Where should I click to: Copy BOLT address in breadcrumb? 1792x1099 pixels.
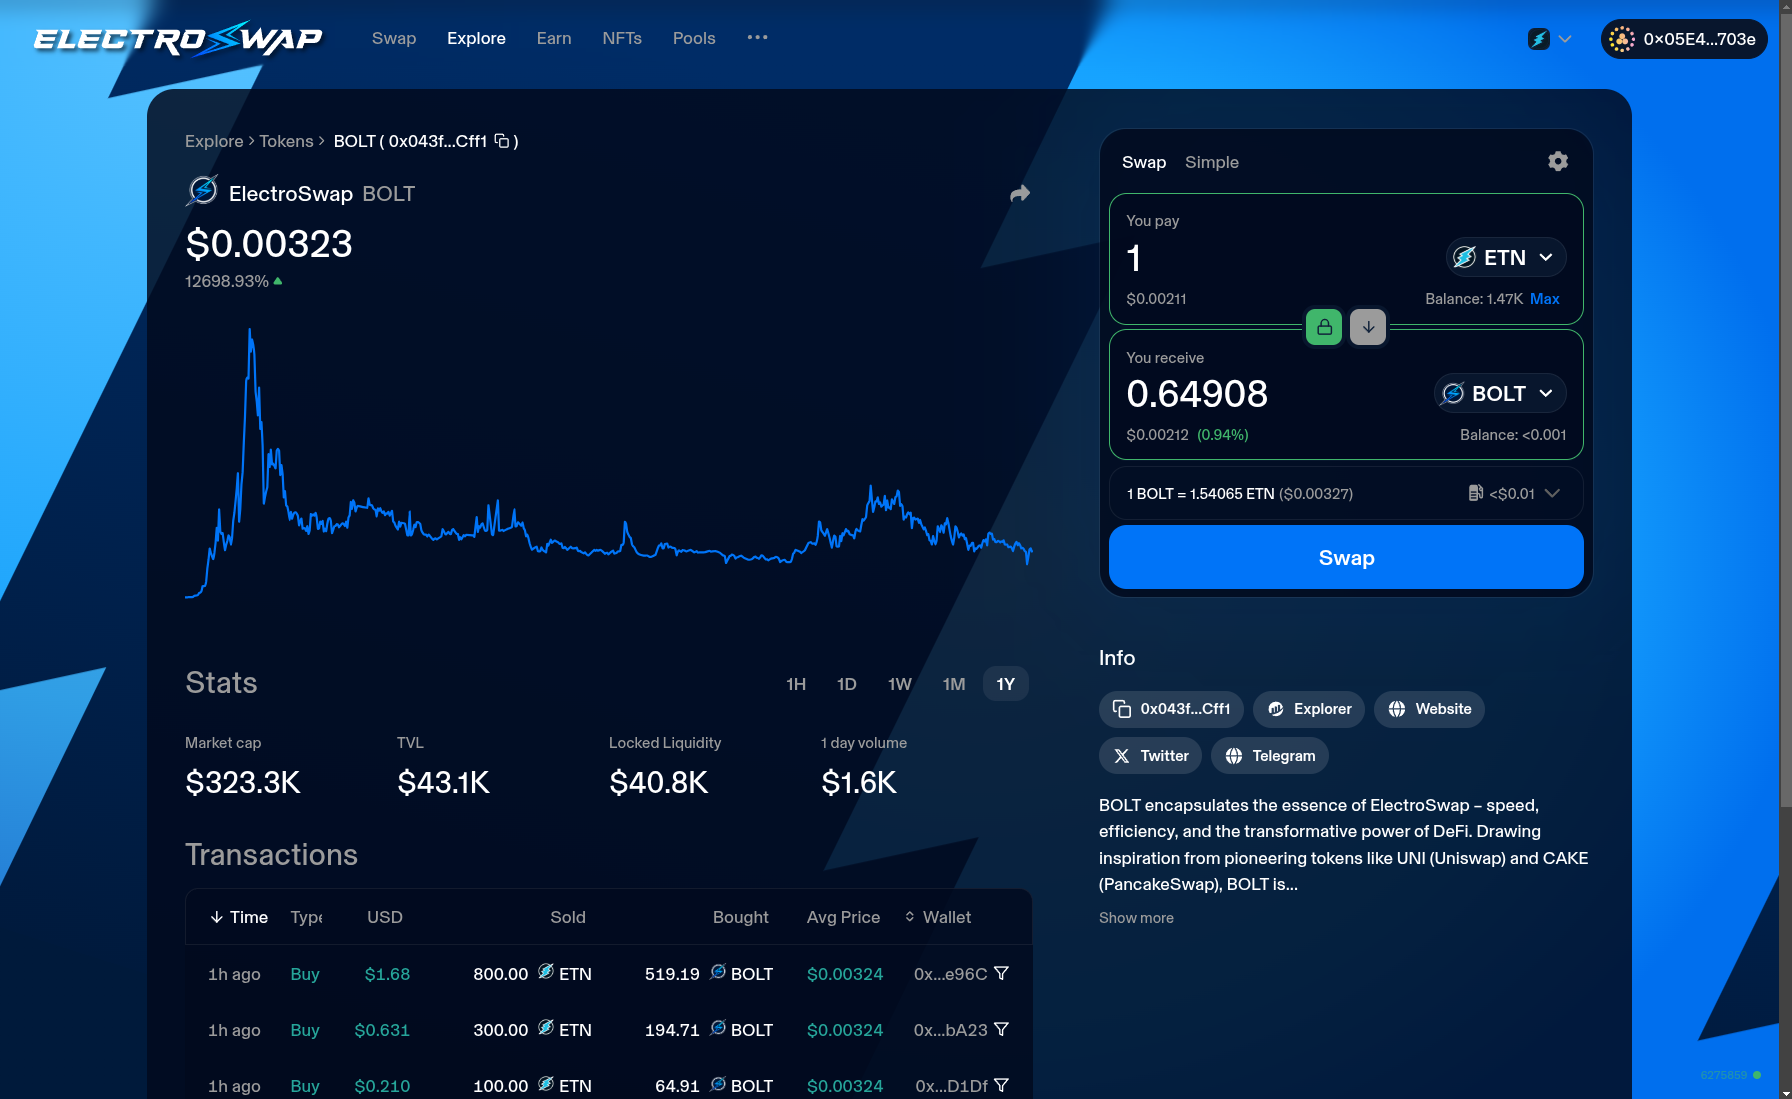502,141
